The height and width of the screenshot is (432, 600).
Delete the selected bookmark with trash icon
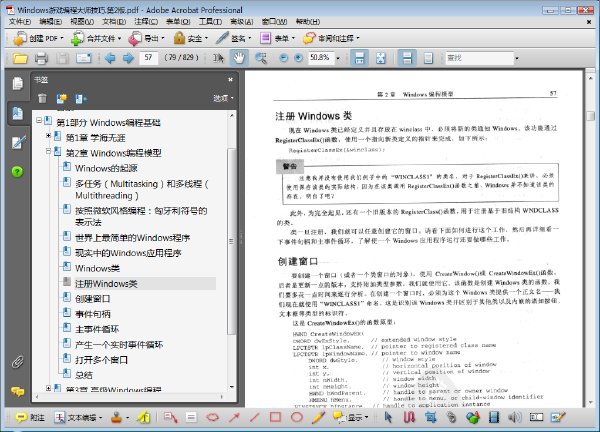42,99
